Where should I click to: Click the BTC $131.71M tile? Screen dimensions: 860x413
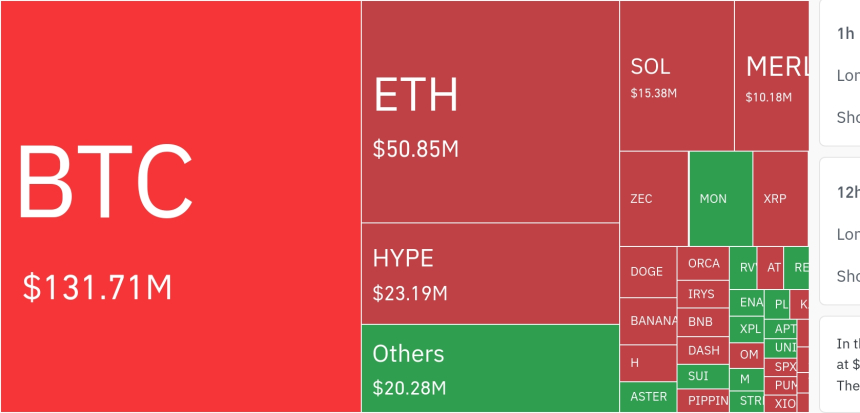(180, 206)
